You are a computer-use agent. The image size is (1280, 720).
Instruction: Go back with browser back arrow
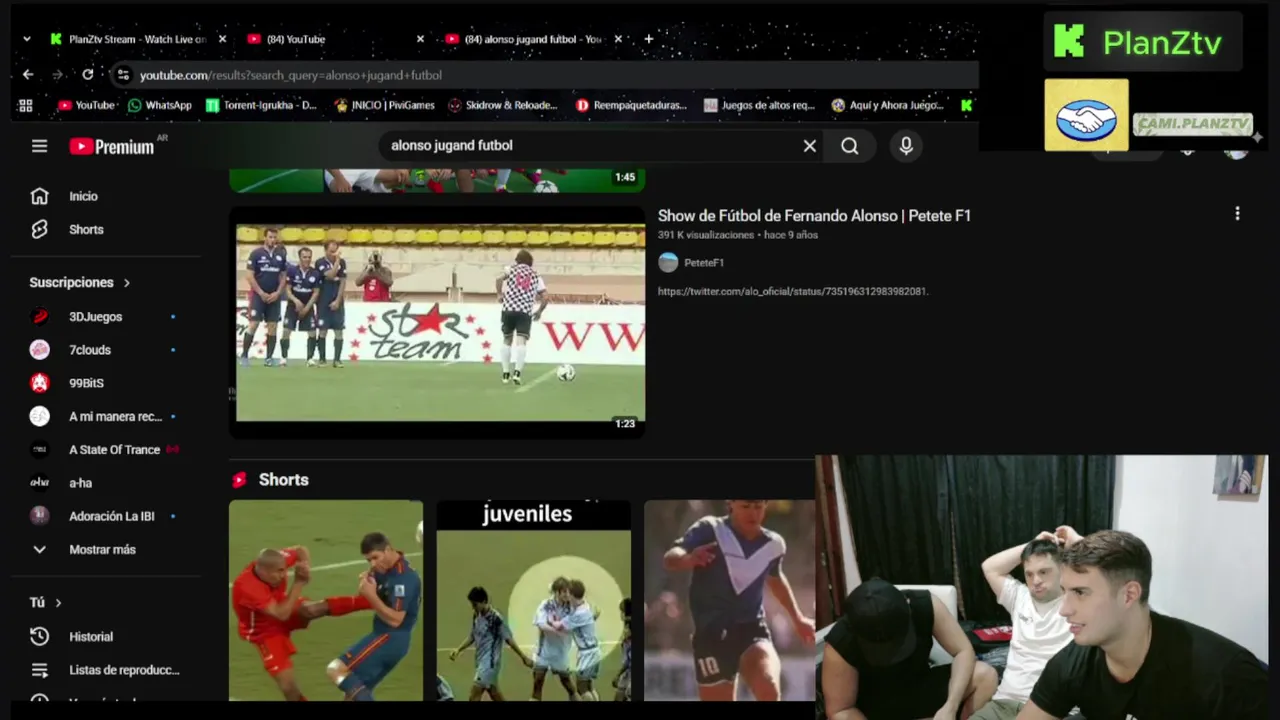point(28,75)
